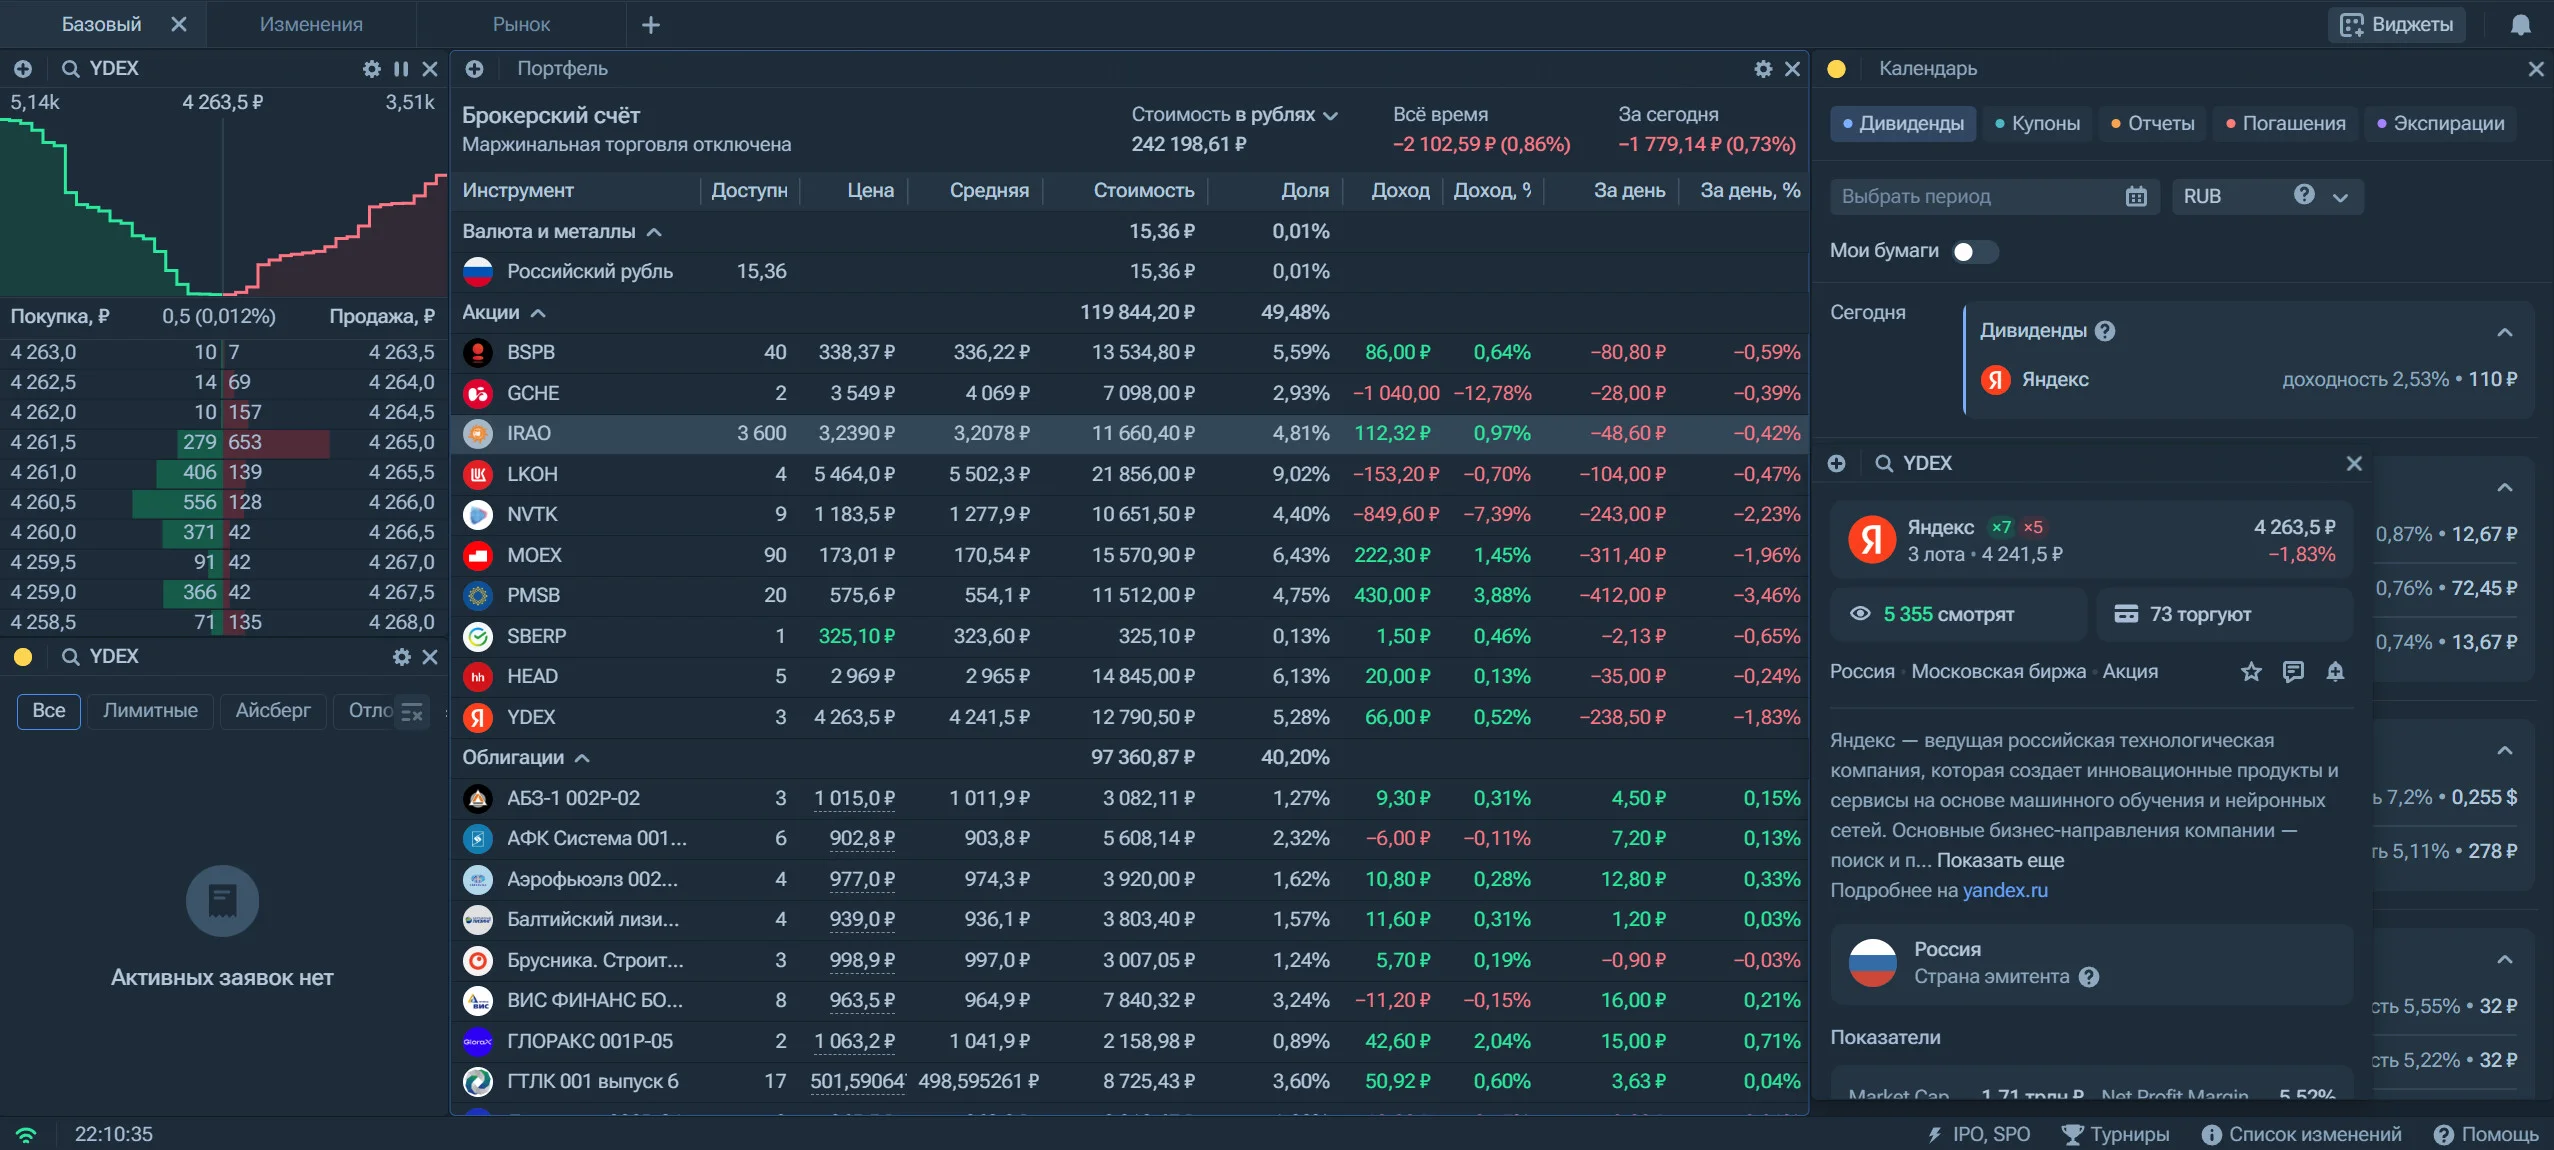This screenshot has width=2554, height=1150.
Task: Click the Wi-Fi connection status icon
Action: click(x=26, y=1135)
